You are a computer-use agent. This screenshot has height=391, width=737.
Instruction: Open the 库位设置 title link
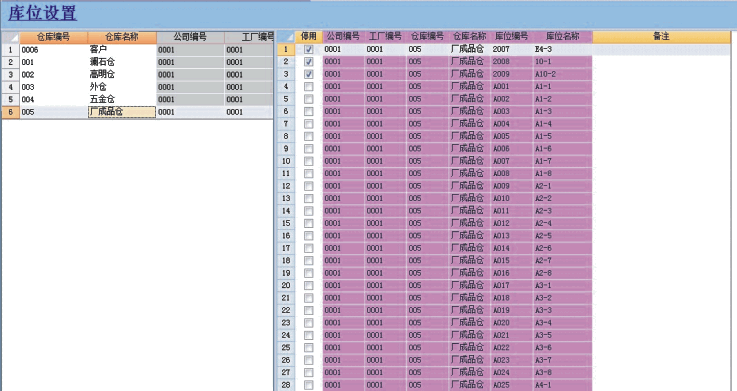click(x=42, y=13)
